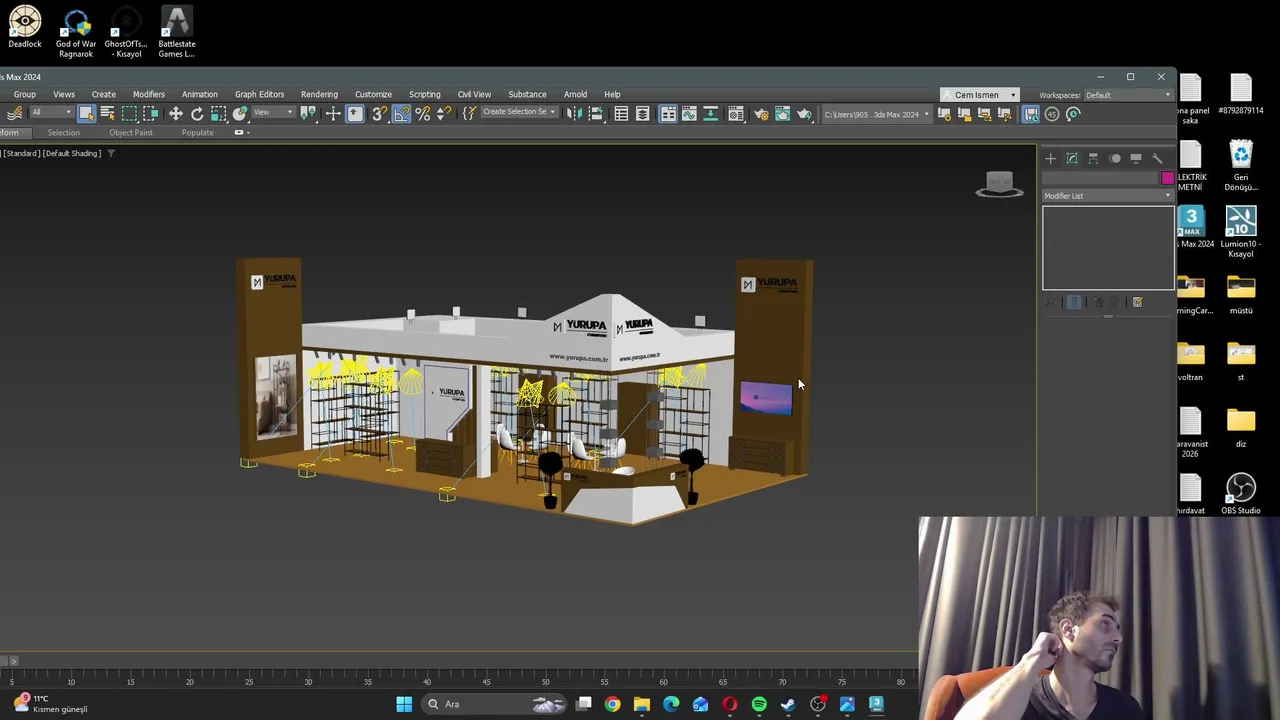
Task: Expand the Modifier List dropdown
Action: point(1108,196)
